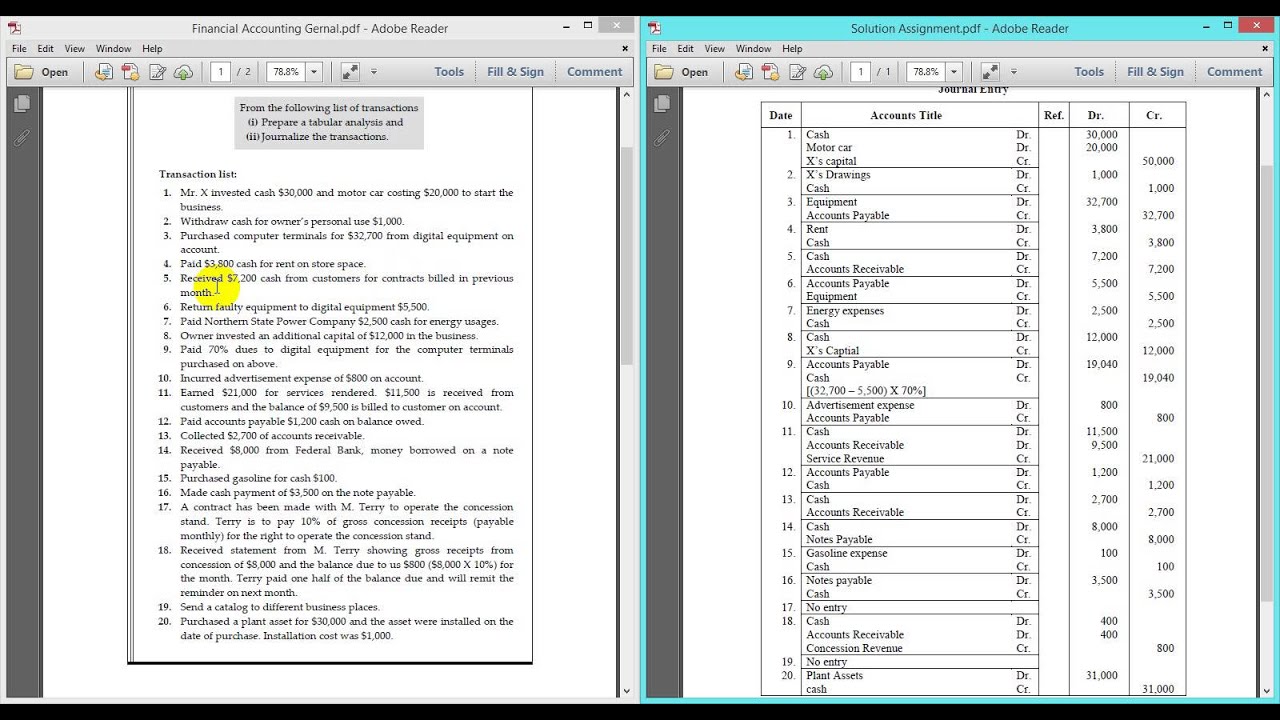This screenshot has width=1280, height=720.
Task: Open Window menu in Solution Assignment window
Action: [754, 48]
